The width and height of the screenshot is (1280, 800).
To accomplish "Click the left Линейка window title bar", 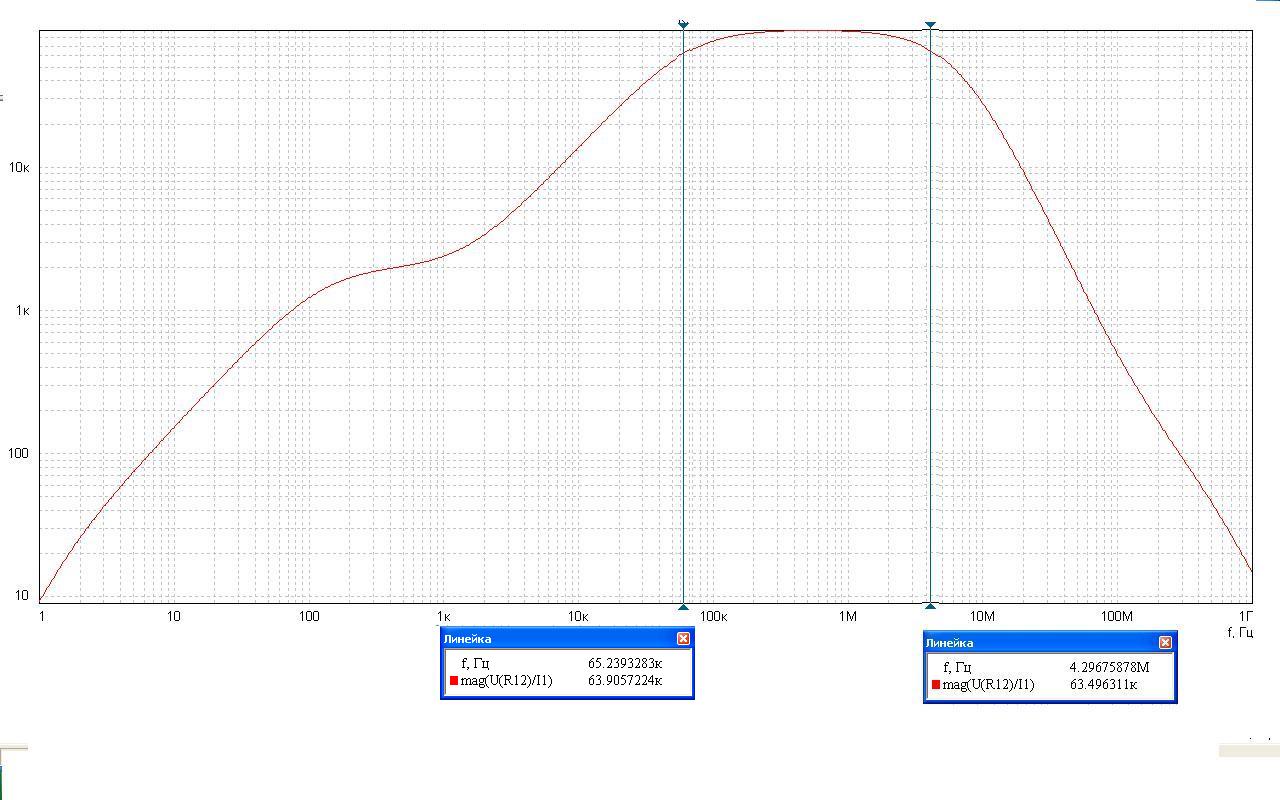I will coord(567,638).
